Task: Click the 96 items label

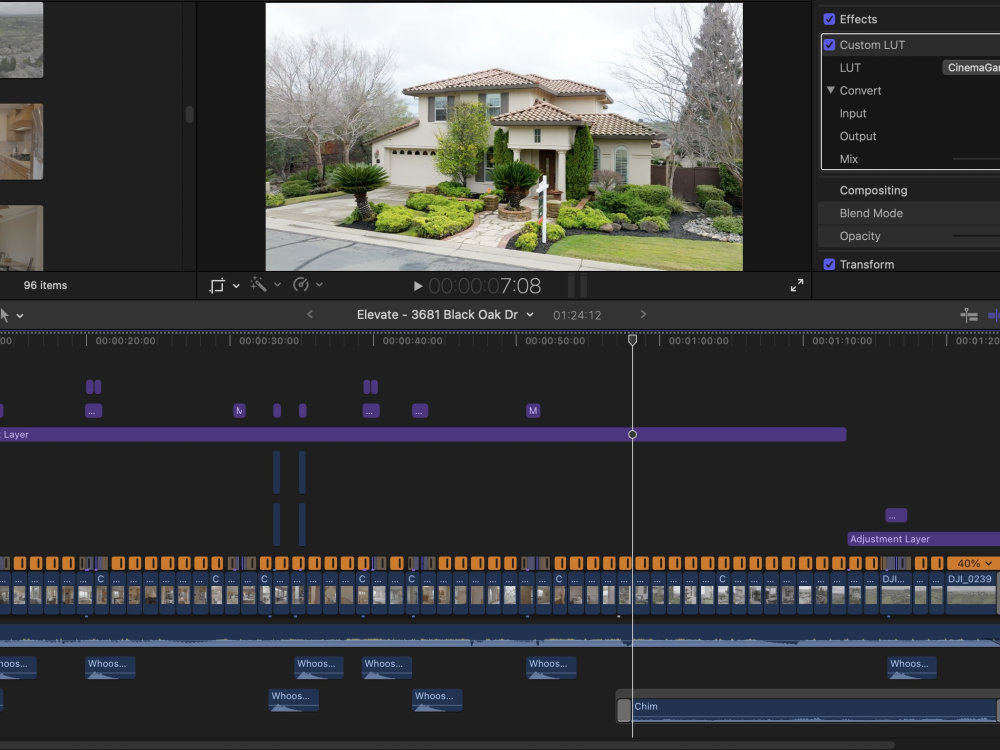Action: point(45,285)
